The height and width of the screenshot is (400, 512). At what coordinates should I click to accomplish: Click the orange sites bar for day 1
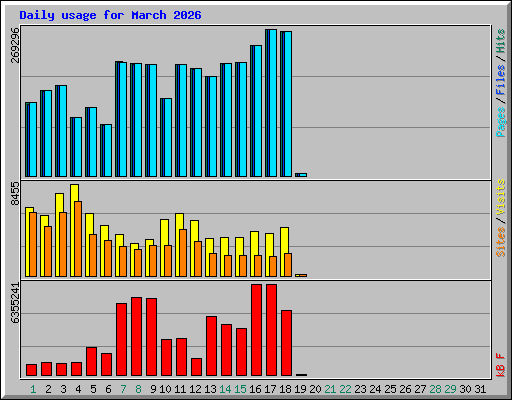click(x=33, y=245)
